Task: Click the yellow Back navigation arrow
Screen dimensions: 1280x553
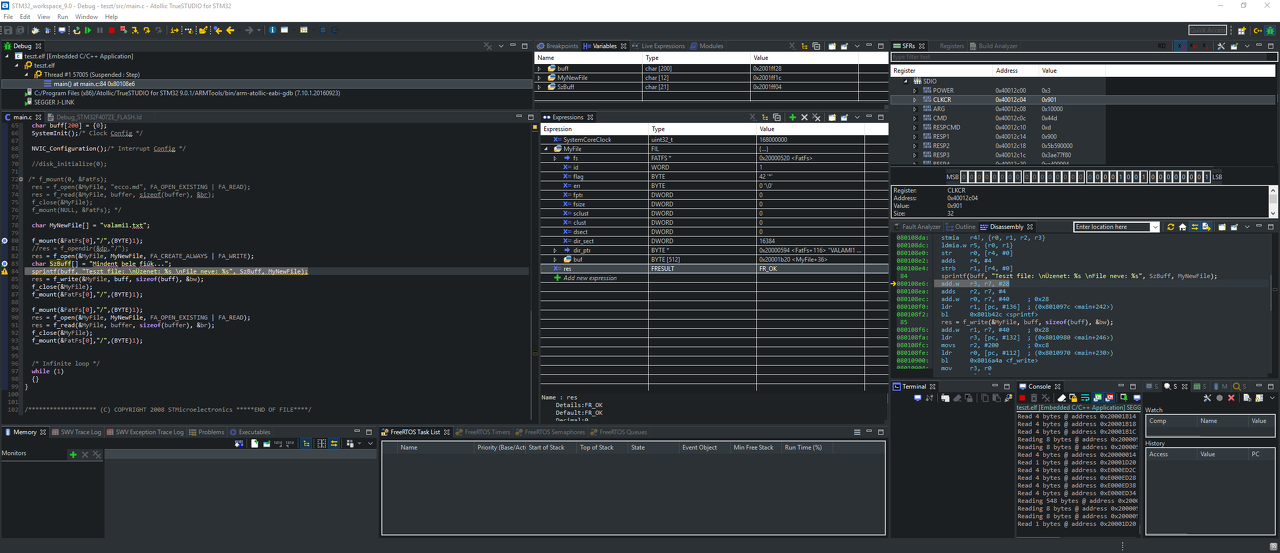Action: (x=230, y=30)
